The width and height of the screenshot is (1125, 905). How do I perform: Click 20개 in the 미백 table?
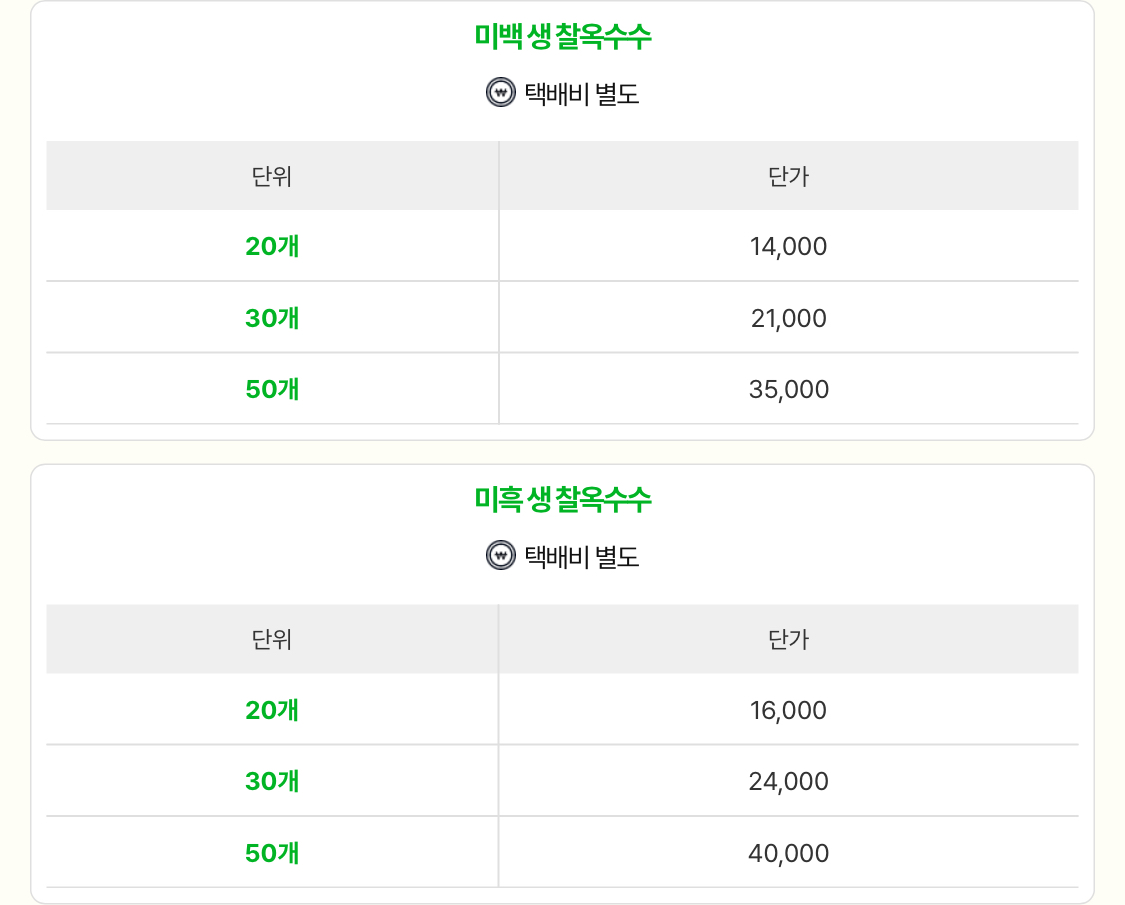[x=272, y=246]
